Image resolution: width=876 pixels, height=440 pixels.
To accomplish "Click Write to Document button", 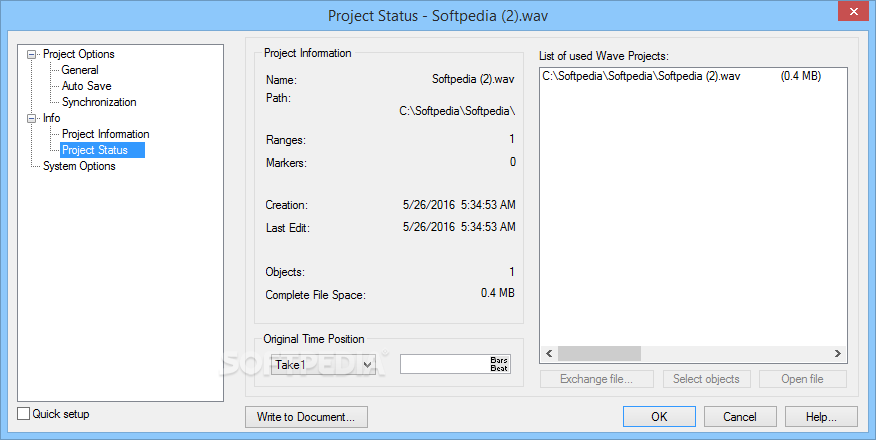I will click(x=306, y=417).
